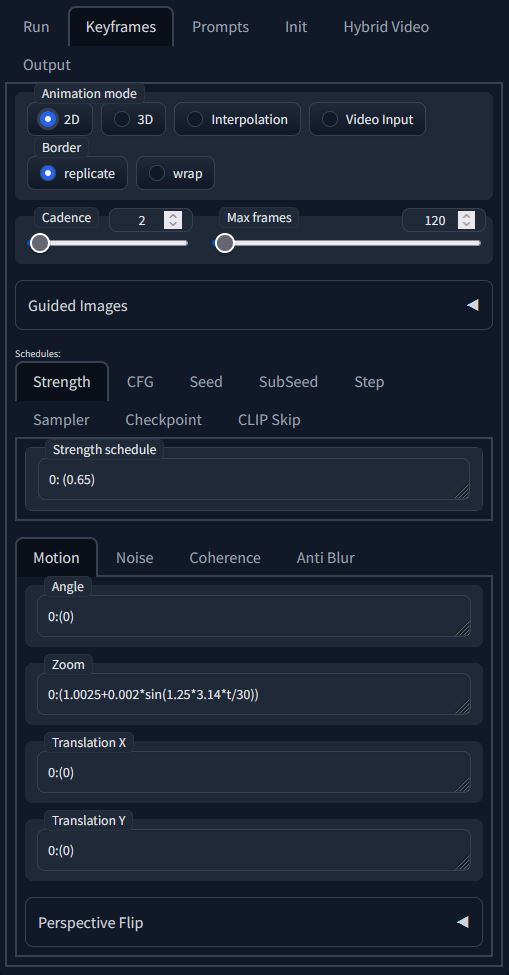The image size is (509, 975).
Task: Select the Interpolation animation mode
Action: point(237,119)
